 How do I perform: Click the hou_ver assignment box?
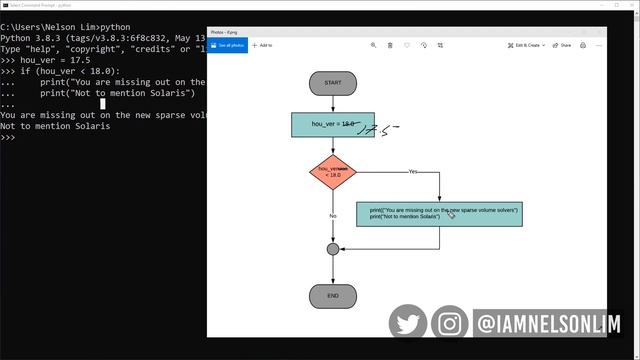coord(333,124)
